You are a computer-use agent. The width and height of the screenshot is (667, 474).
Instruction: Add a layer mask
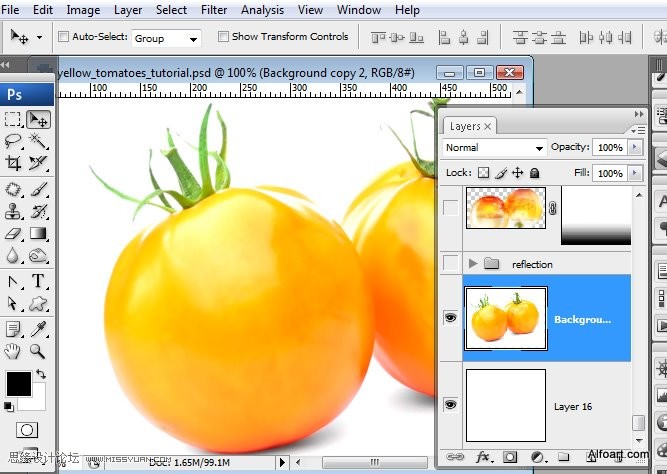click(x=510, y=457)
